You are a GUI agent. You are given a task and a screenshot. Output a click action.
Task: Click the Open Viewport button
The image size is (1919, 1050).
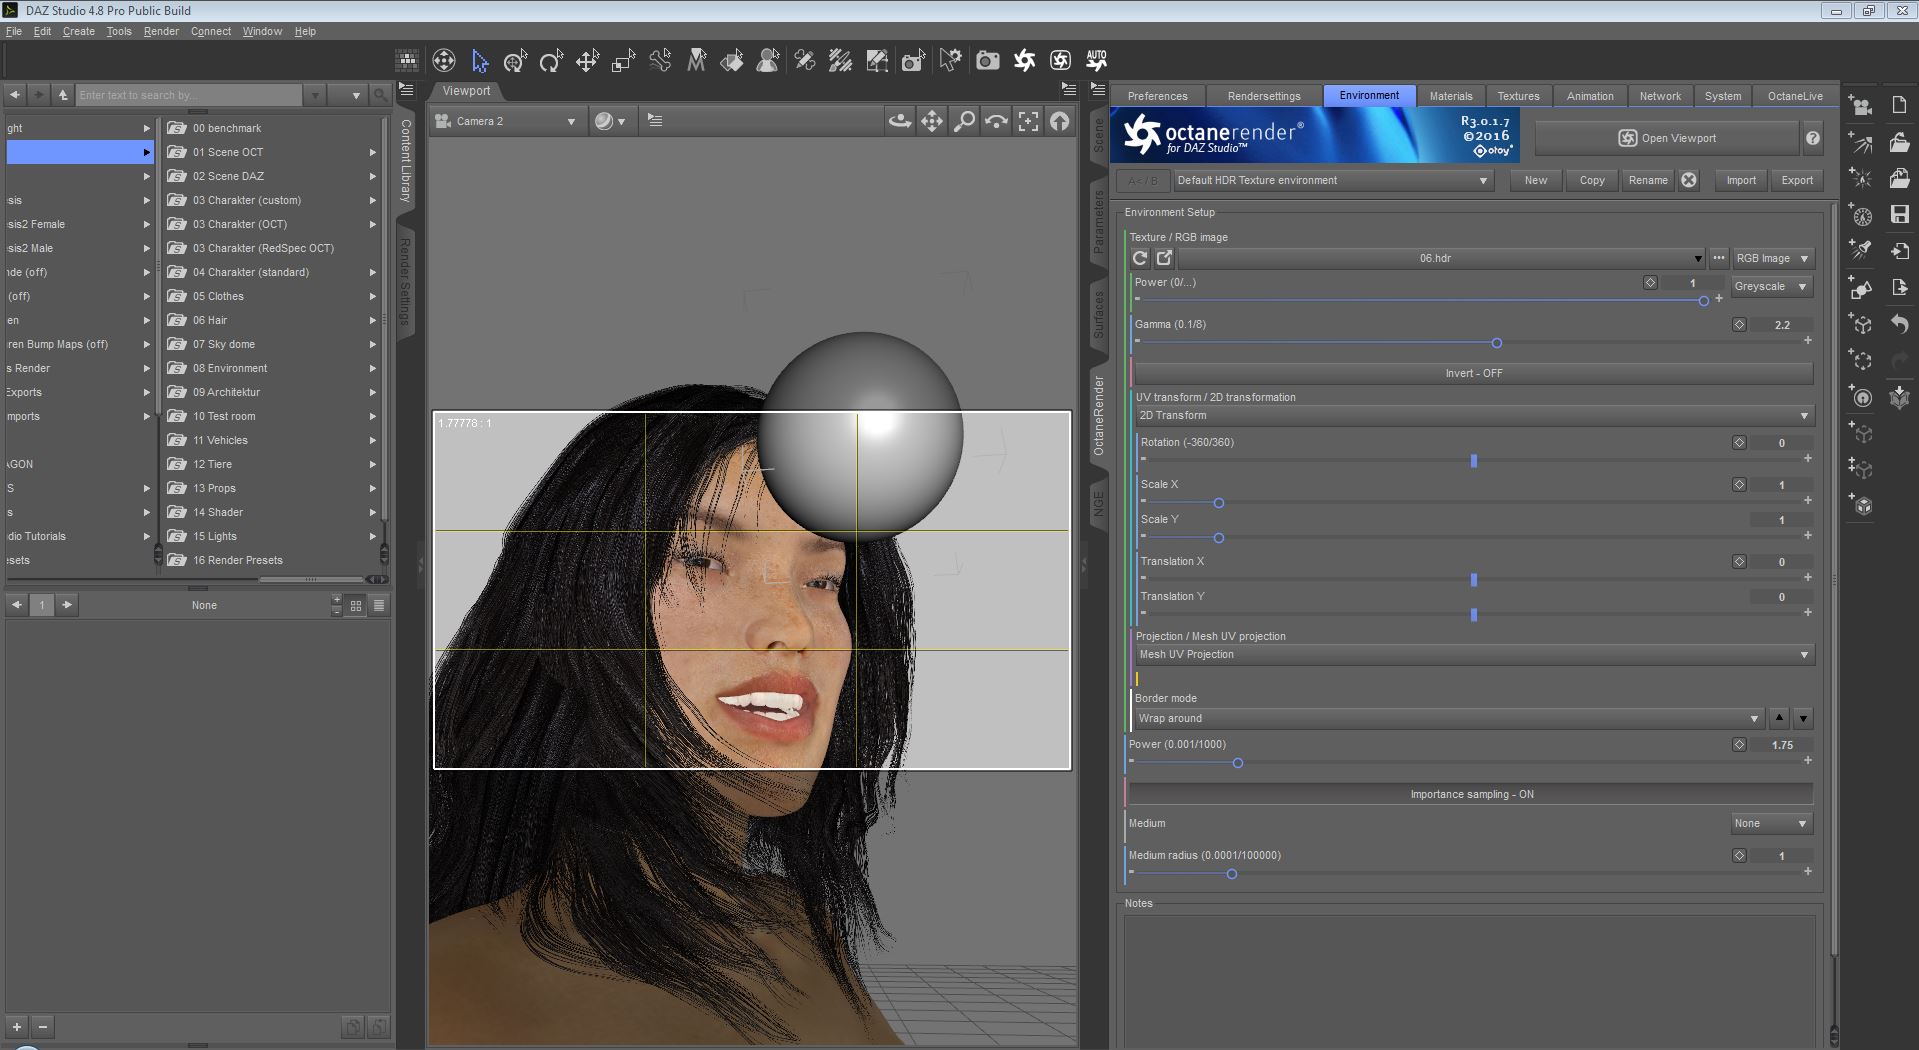click(x=1666, y=138)
